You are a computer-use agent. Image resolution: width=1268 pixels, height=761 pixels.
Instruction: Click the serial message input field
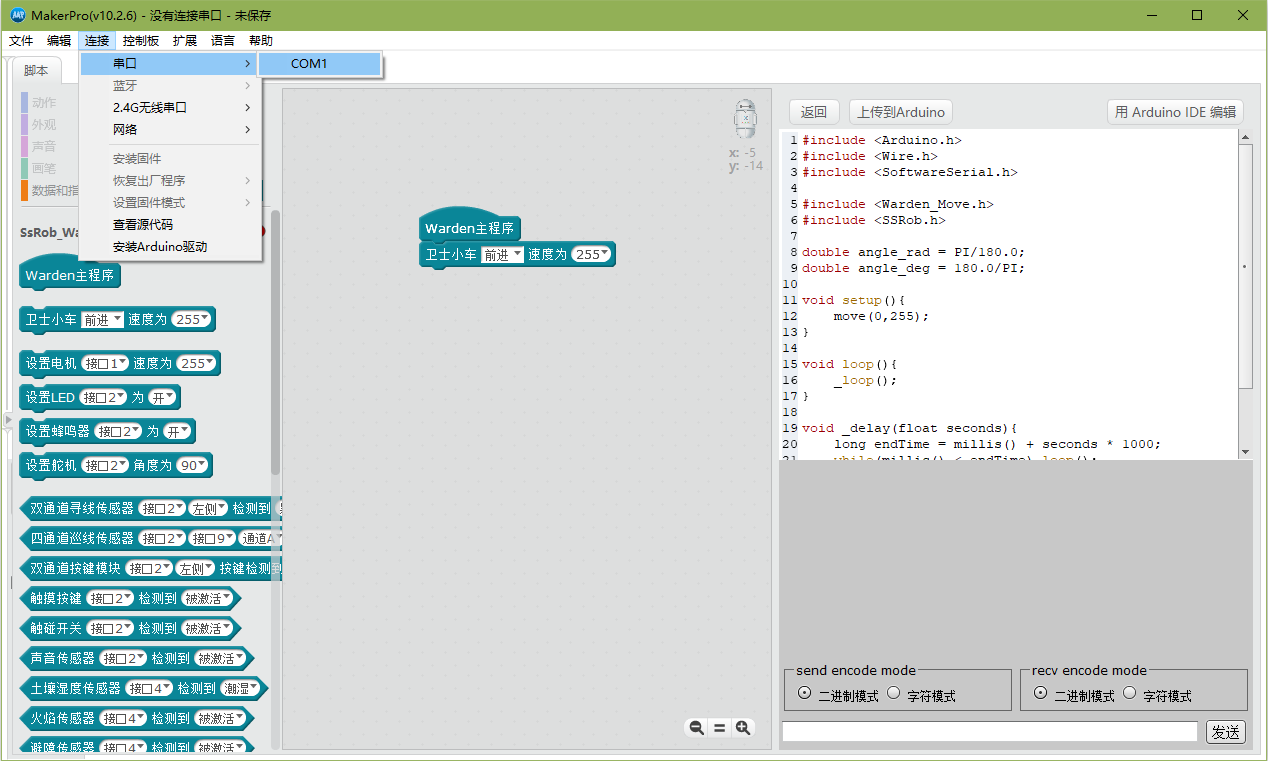tap(989, 732)
